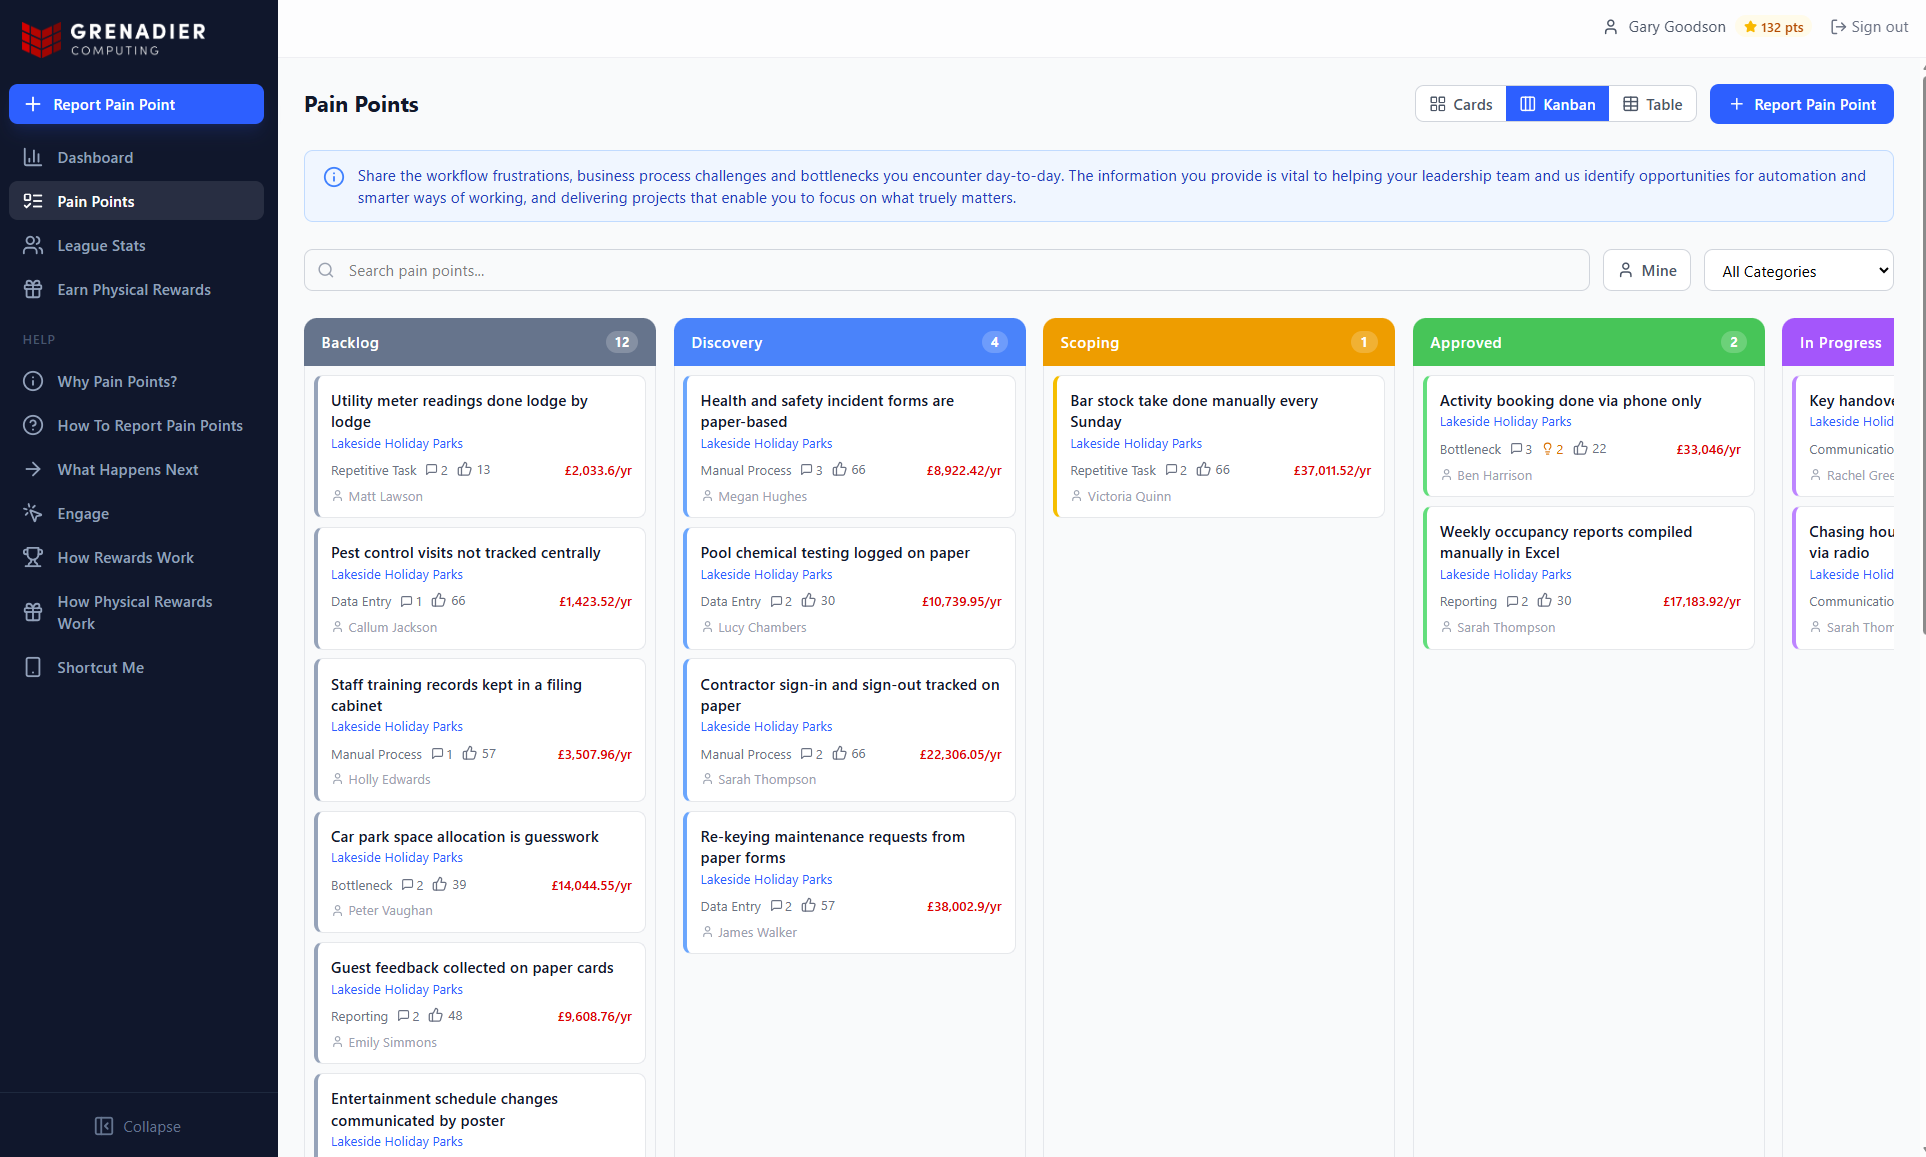Collapse the sidebar
The width and height of the screenshot is (1926, 1157).
(x=138, y=1126)
